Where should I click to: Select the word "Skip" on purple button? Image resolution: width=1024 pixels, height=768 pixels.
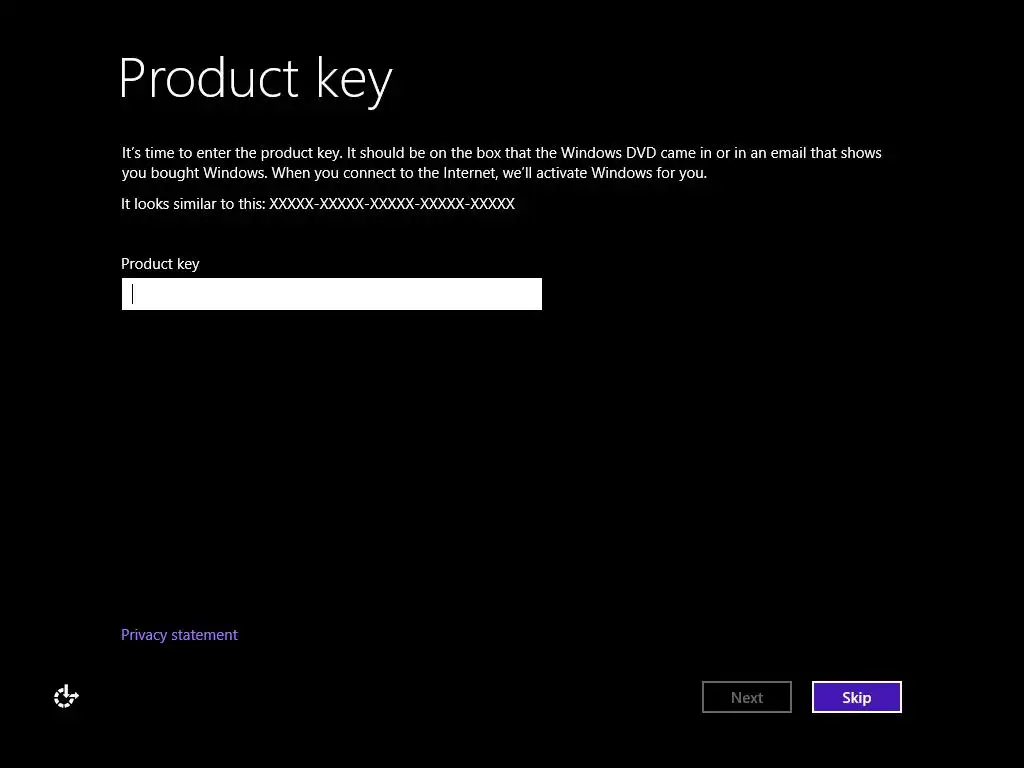point(856,698)
